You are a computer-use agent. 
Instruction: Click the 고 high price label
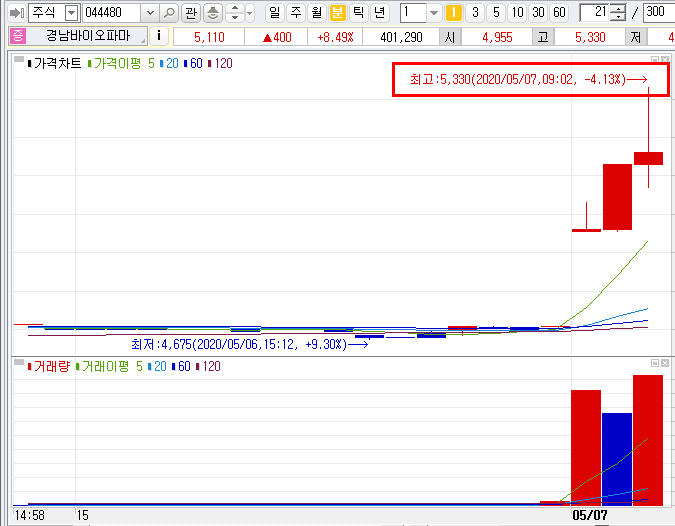pos(543,37)
